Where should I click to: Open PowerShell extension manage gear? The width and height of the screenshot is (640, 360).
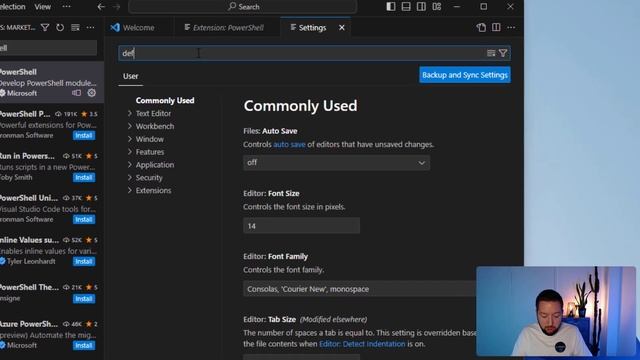click(91, 93)
